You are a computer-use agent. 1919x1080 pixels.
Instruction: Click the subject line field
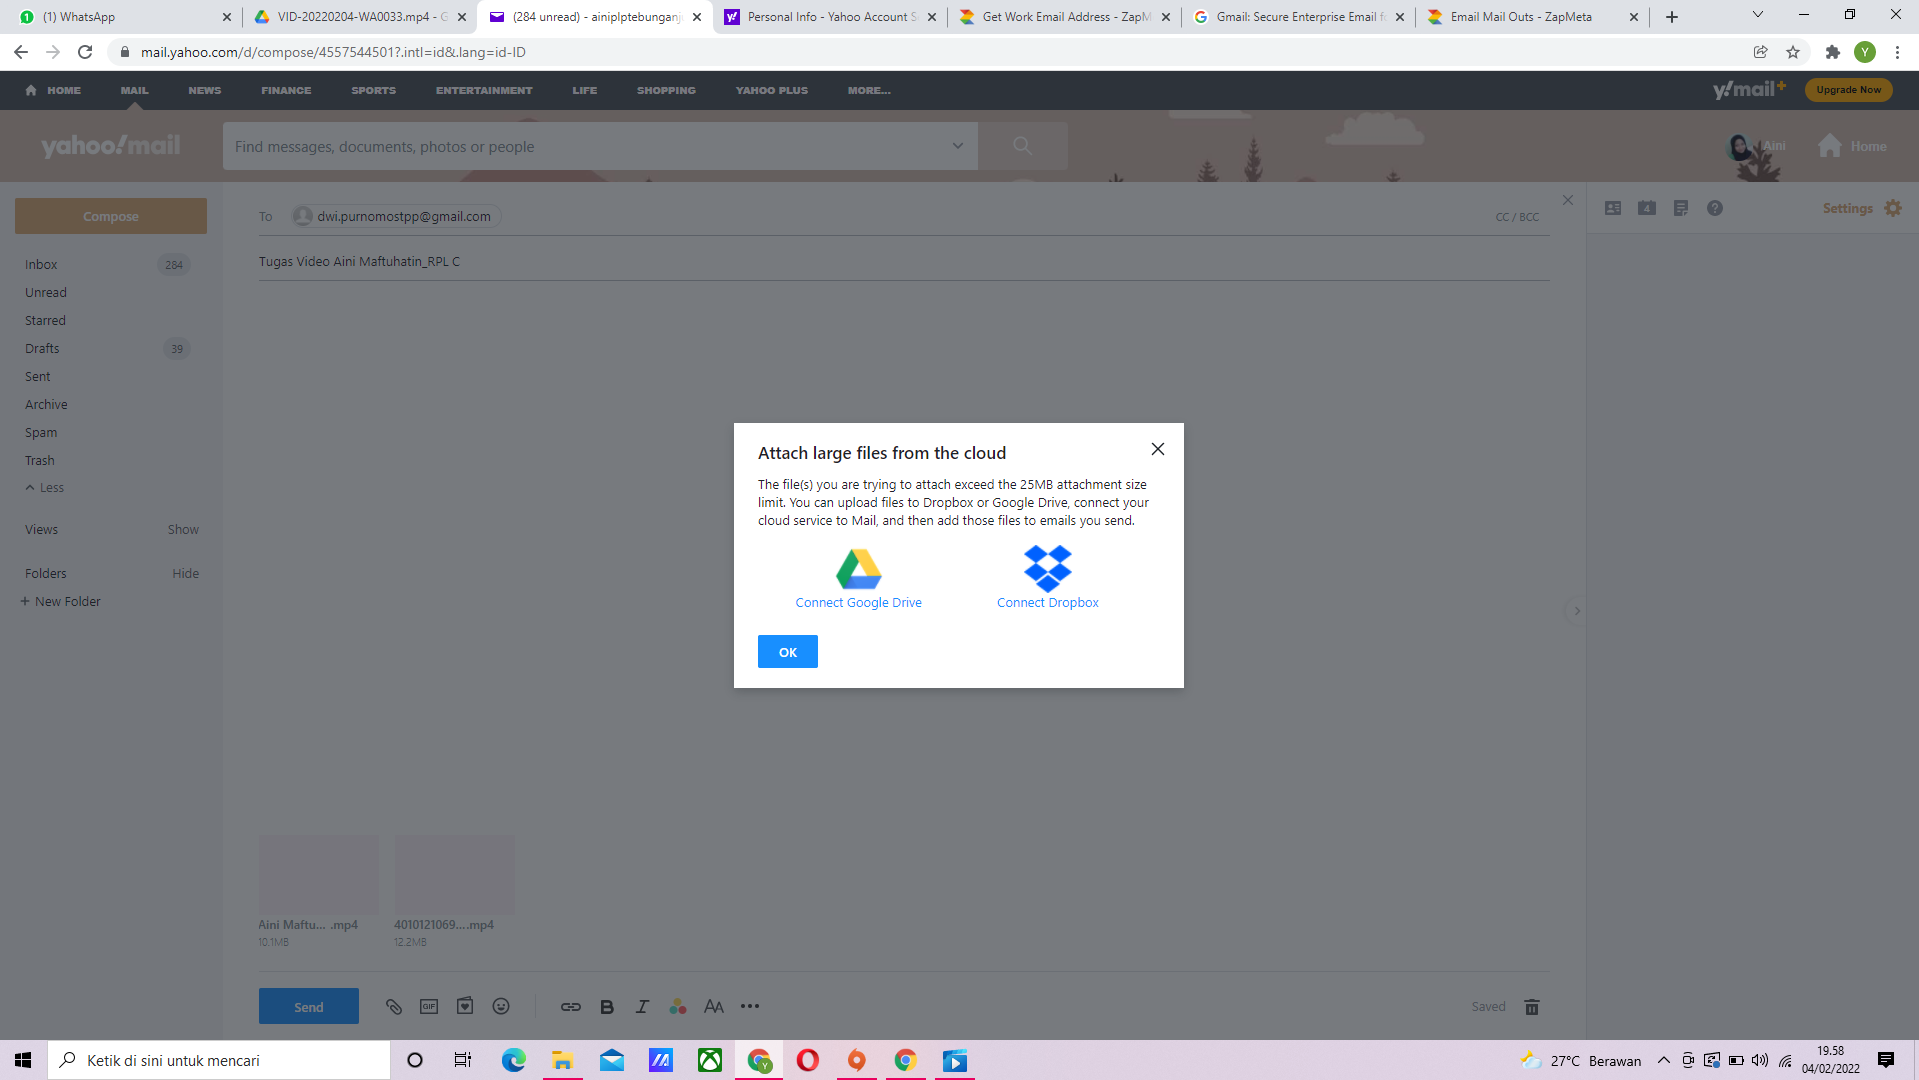904,262
